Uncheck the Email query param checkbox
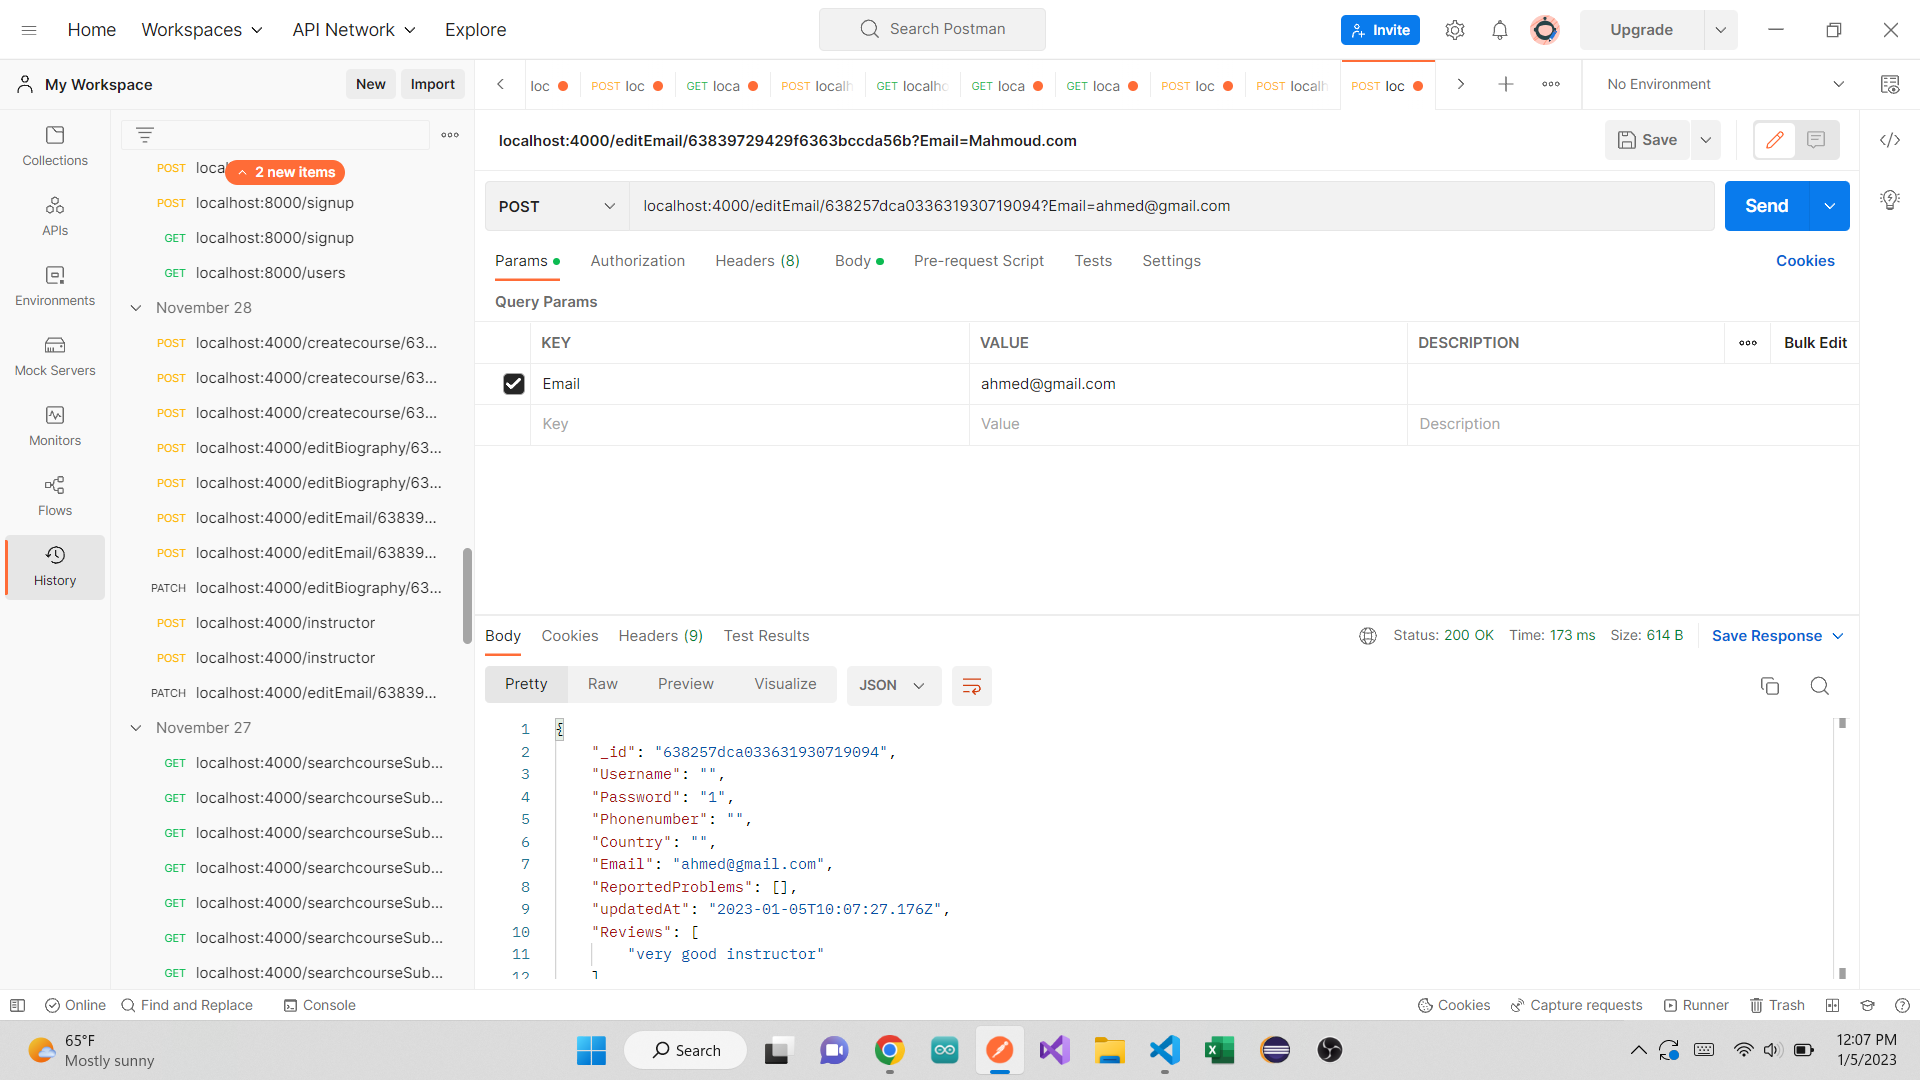1920x1080 pixels. coord(513,384)
